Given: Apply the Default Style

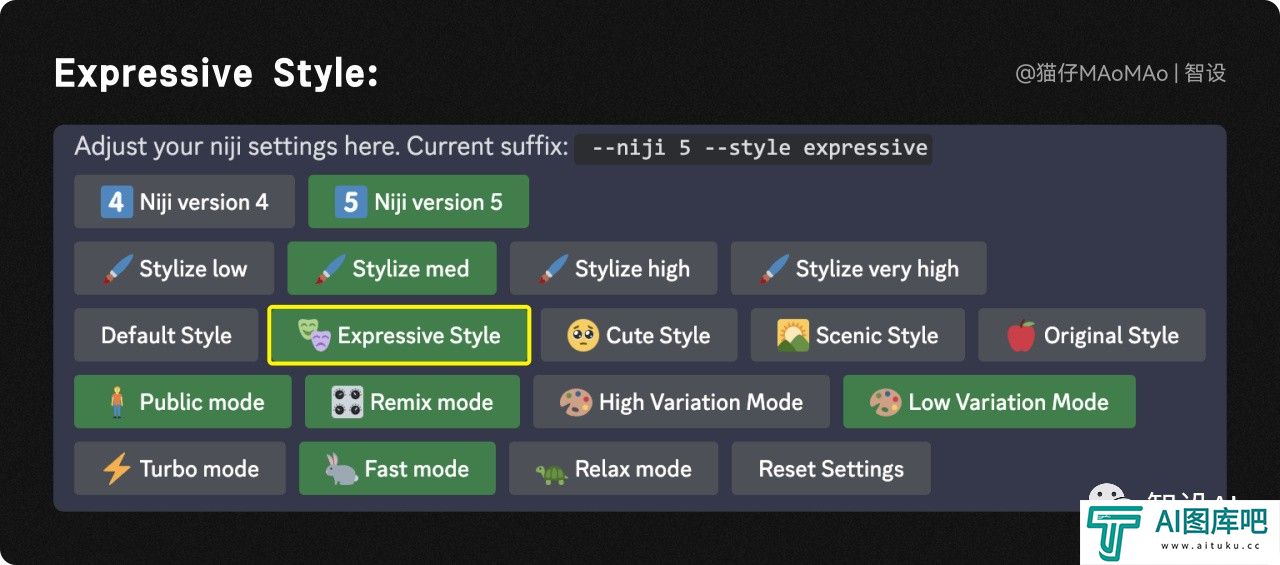Looking at the screenshot, I should click(167, 335).
